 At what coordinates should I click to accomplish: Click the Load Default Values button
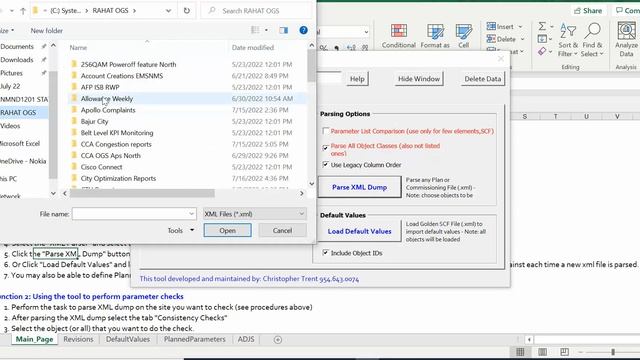click(359, 231)
